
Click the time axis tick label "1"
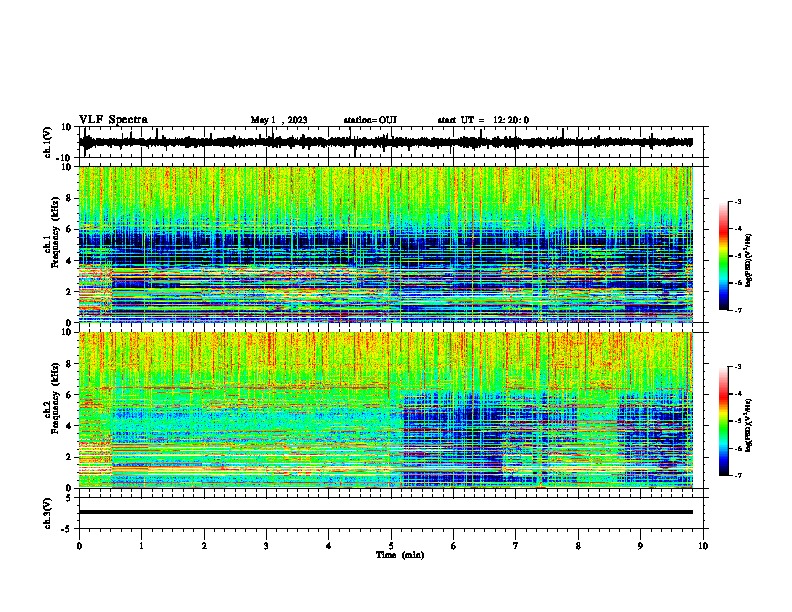click(x=142, y=546)
